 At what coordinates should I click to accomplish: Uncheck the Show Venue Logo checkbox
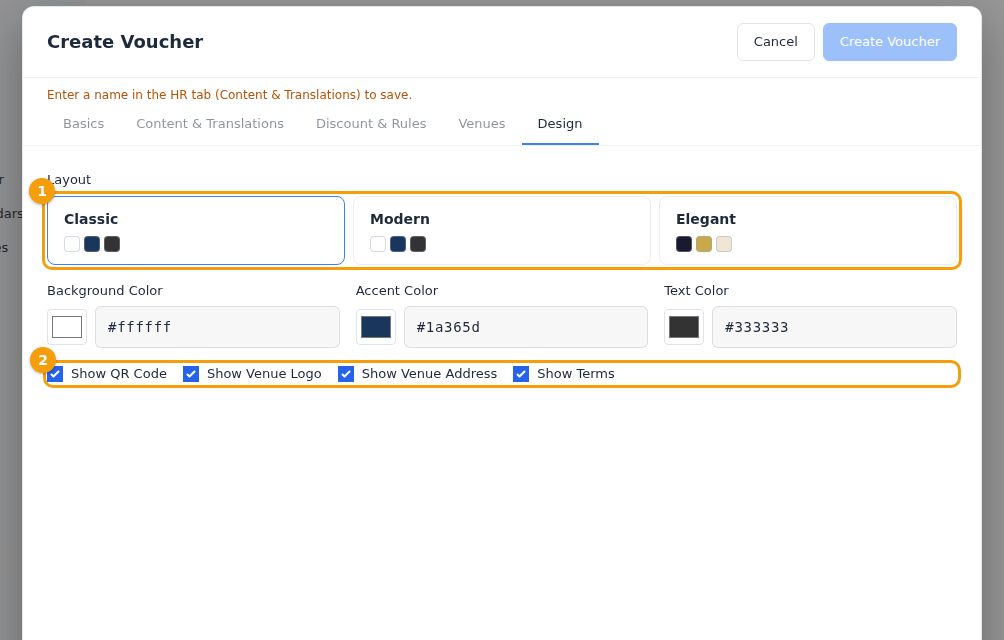pos(191,374)
